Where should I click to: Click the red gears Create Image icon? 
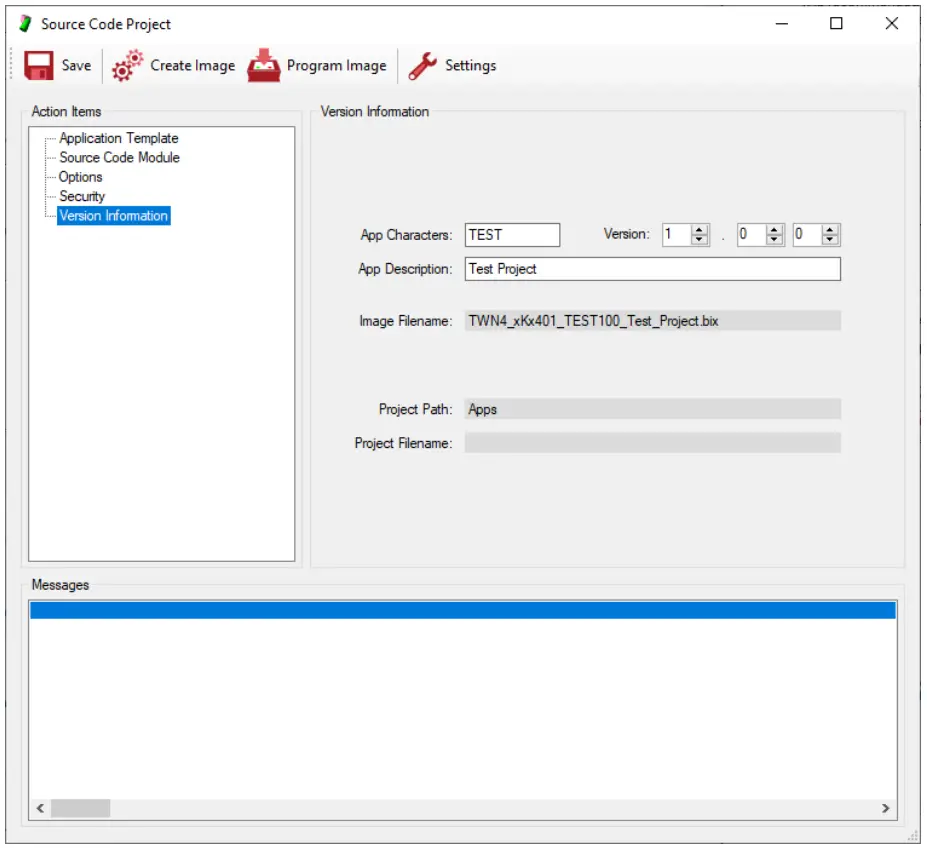[127, 66]
